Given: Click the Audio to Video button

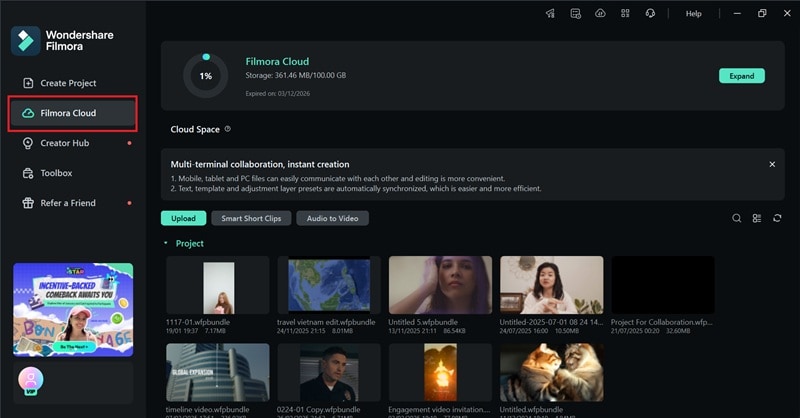Looking at the screenshot, I should [x=332, y=218].
